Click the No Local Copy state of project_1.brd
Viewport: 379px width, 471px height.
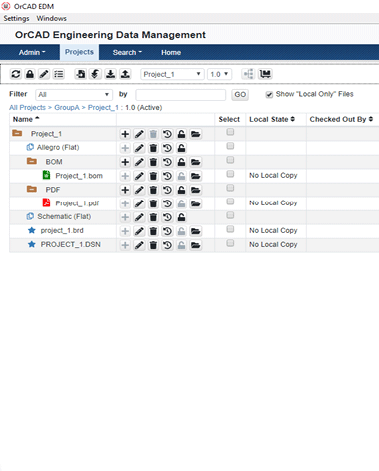pos(273,230)
